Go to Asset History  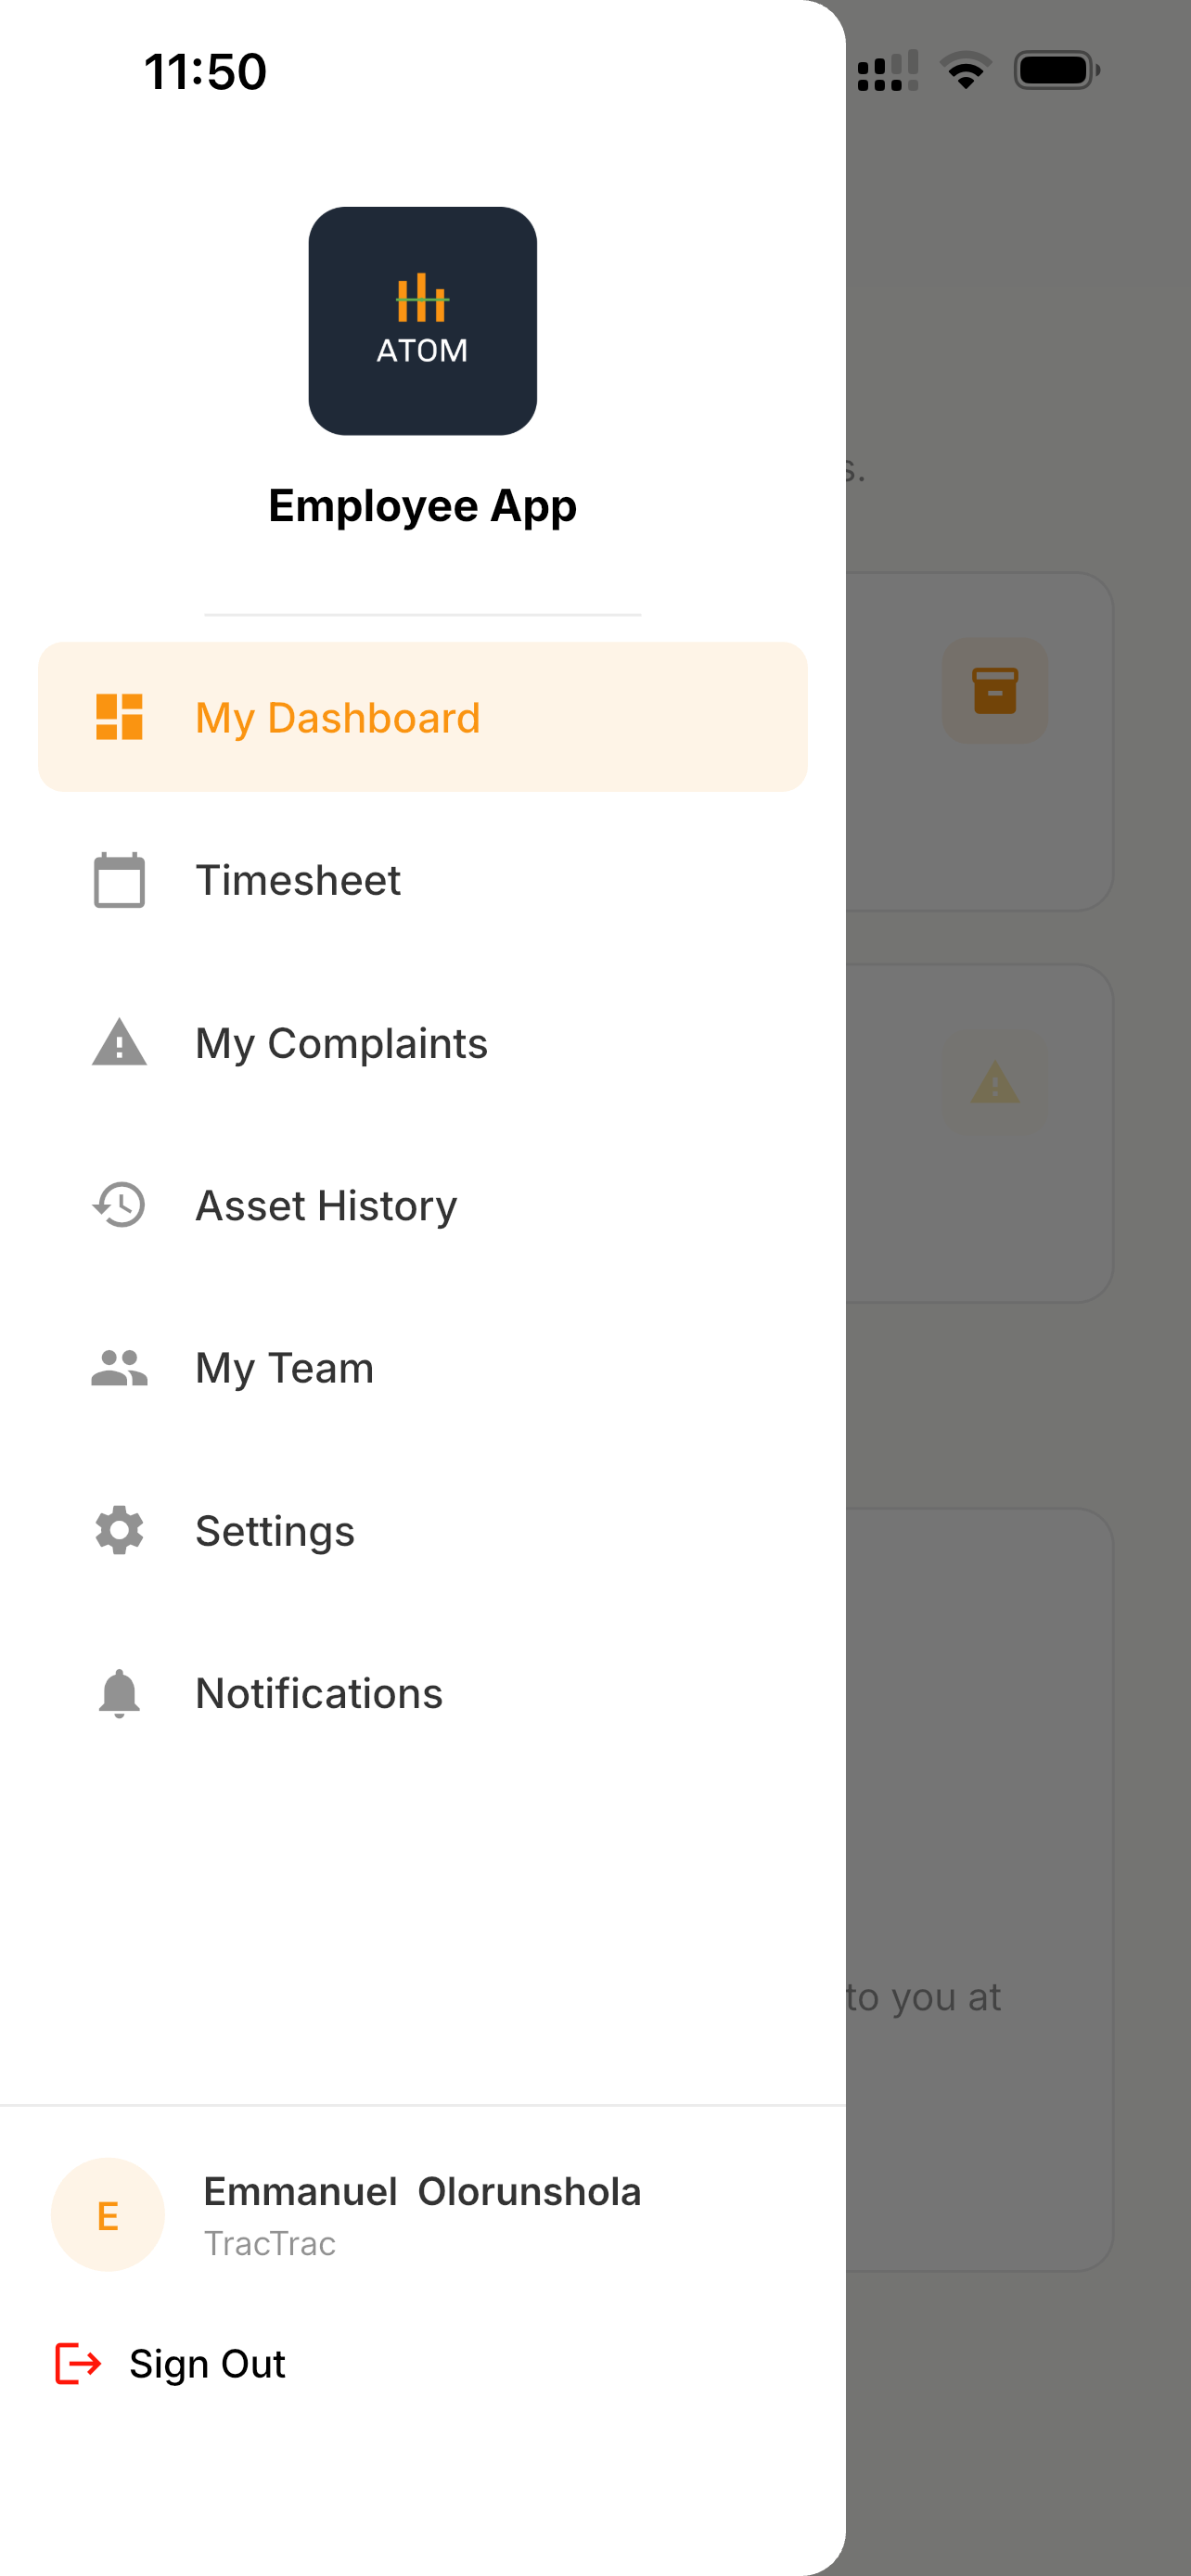click(422, 1205)
